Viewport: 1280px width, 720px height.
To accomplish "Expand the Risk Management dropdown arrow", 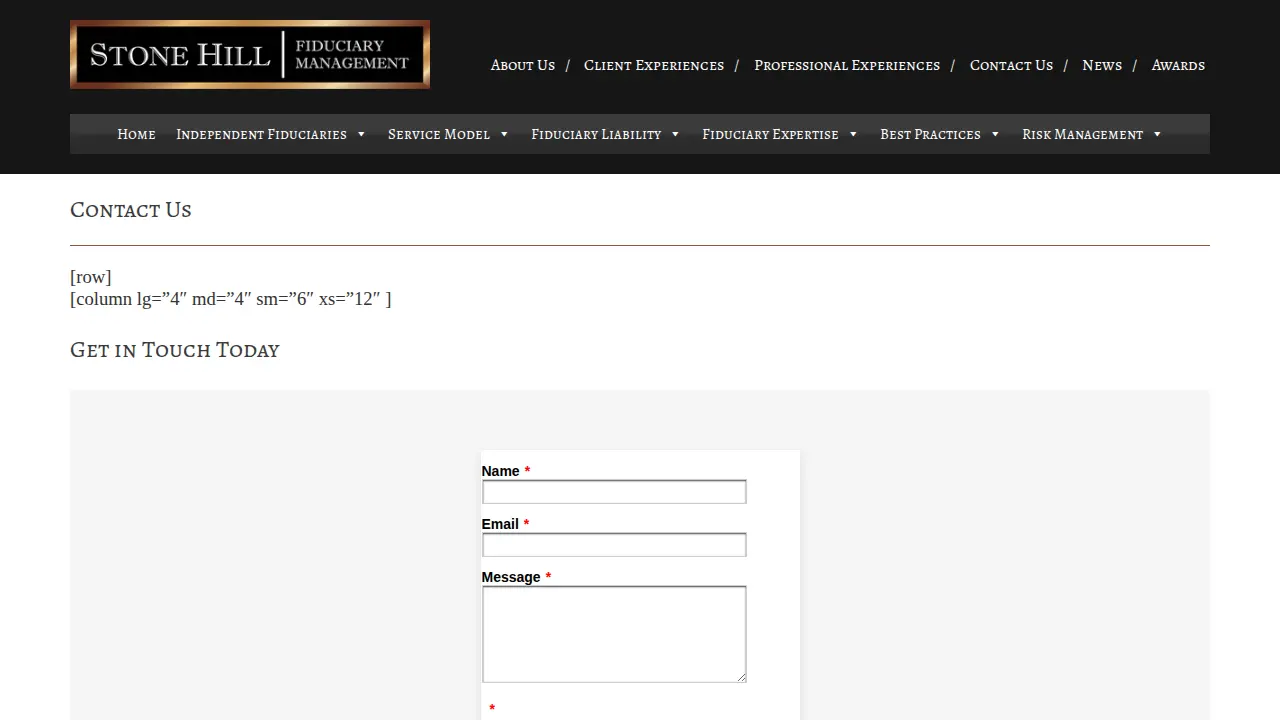I will pyautogui.click(x=1157, y=134).
